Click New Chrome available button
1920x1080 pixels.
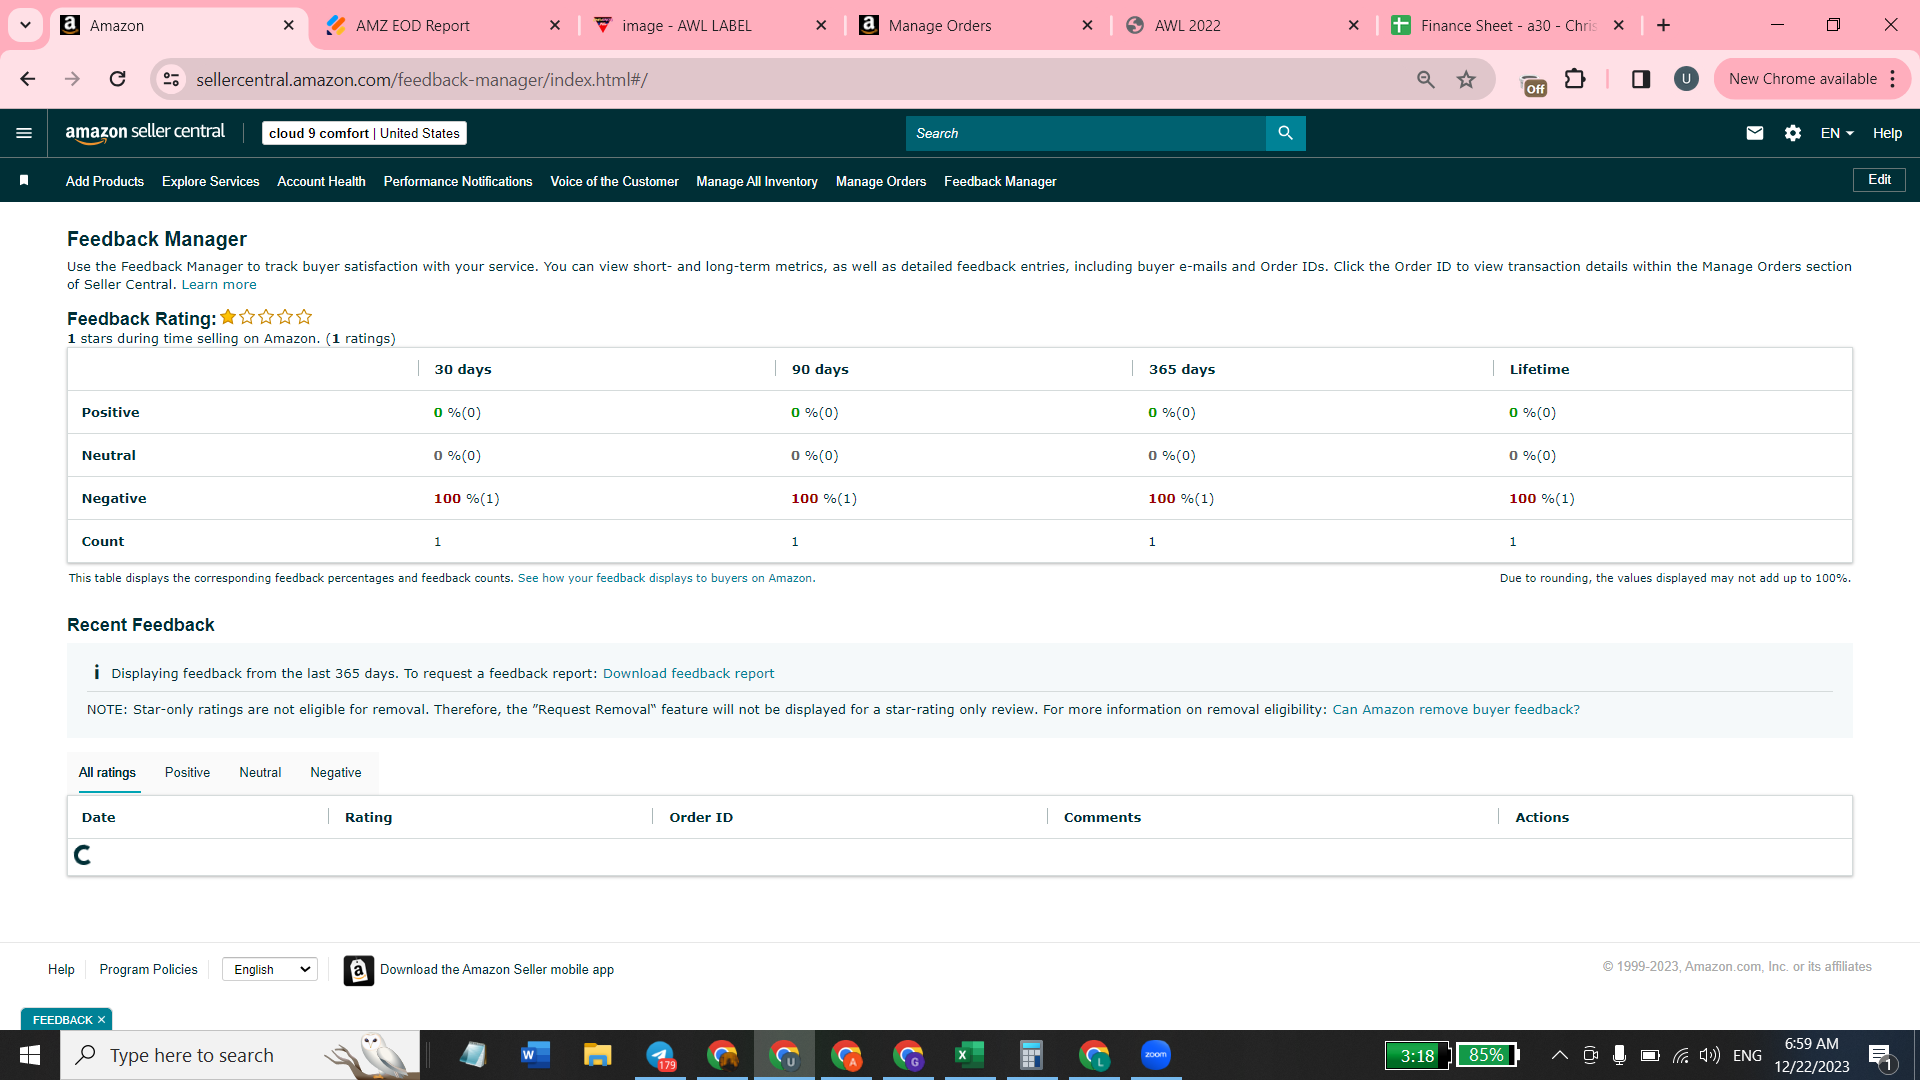tap(1802, 79)
